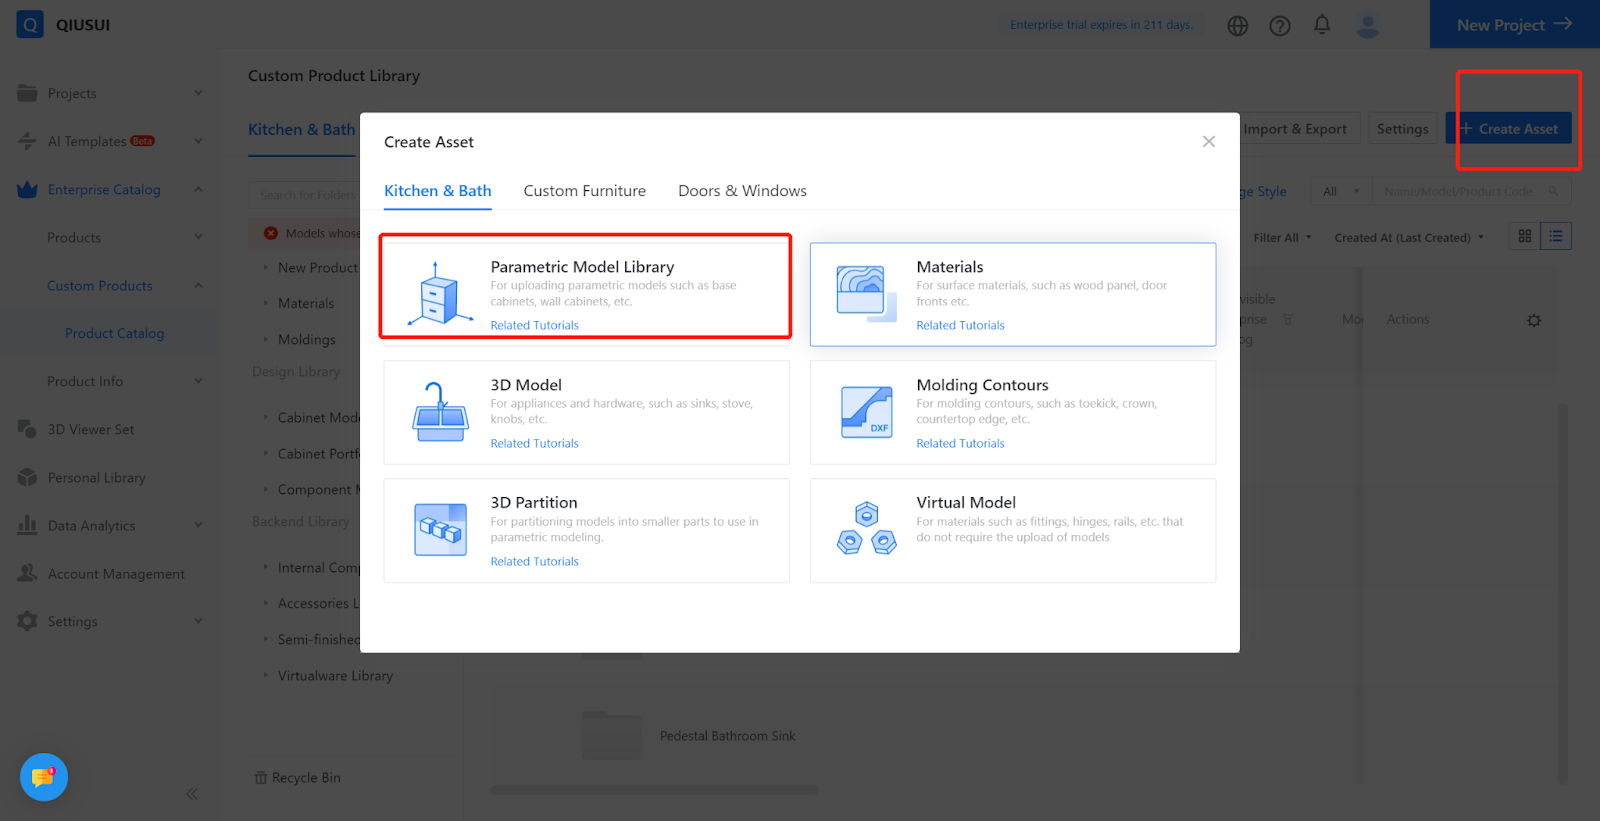Screen dimensions: 1600x821
Task: Switch to the Doors & Windows tab
Action: click(x=742, y=191)
